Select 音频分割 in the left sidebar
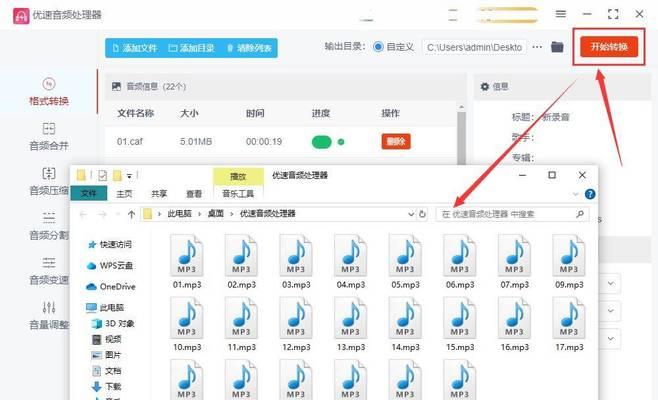This screenshot has height=400, width=658. pyautogui.click(x=49, y=226)
